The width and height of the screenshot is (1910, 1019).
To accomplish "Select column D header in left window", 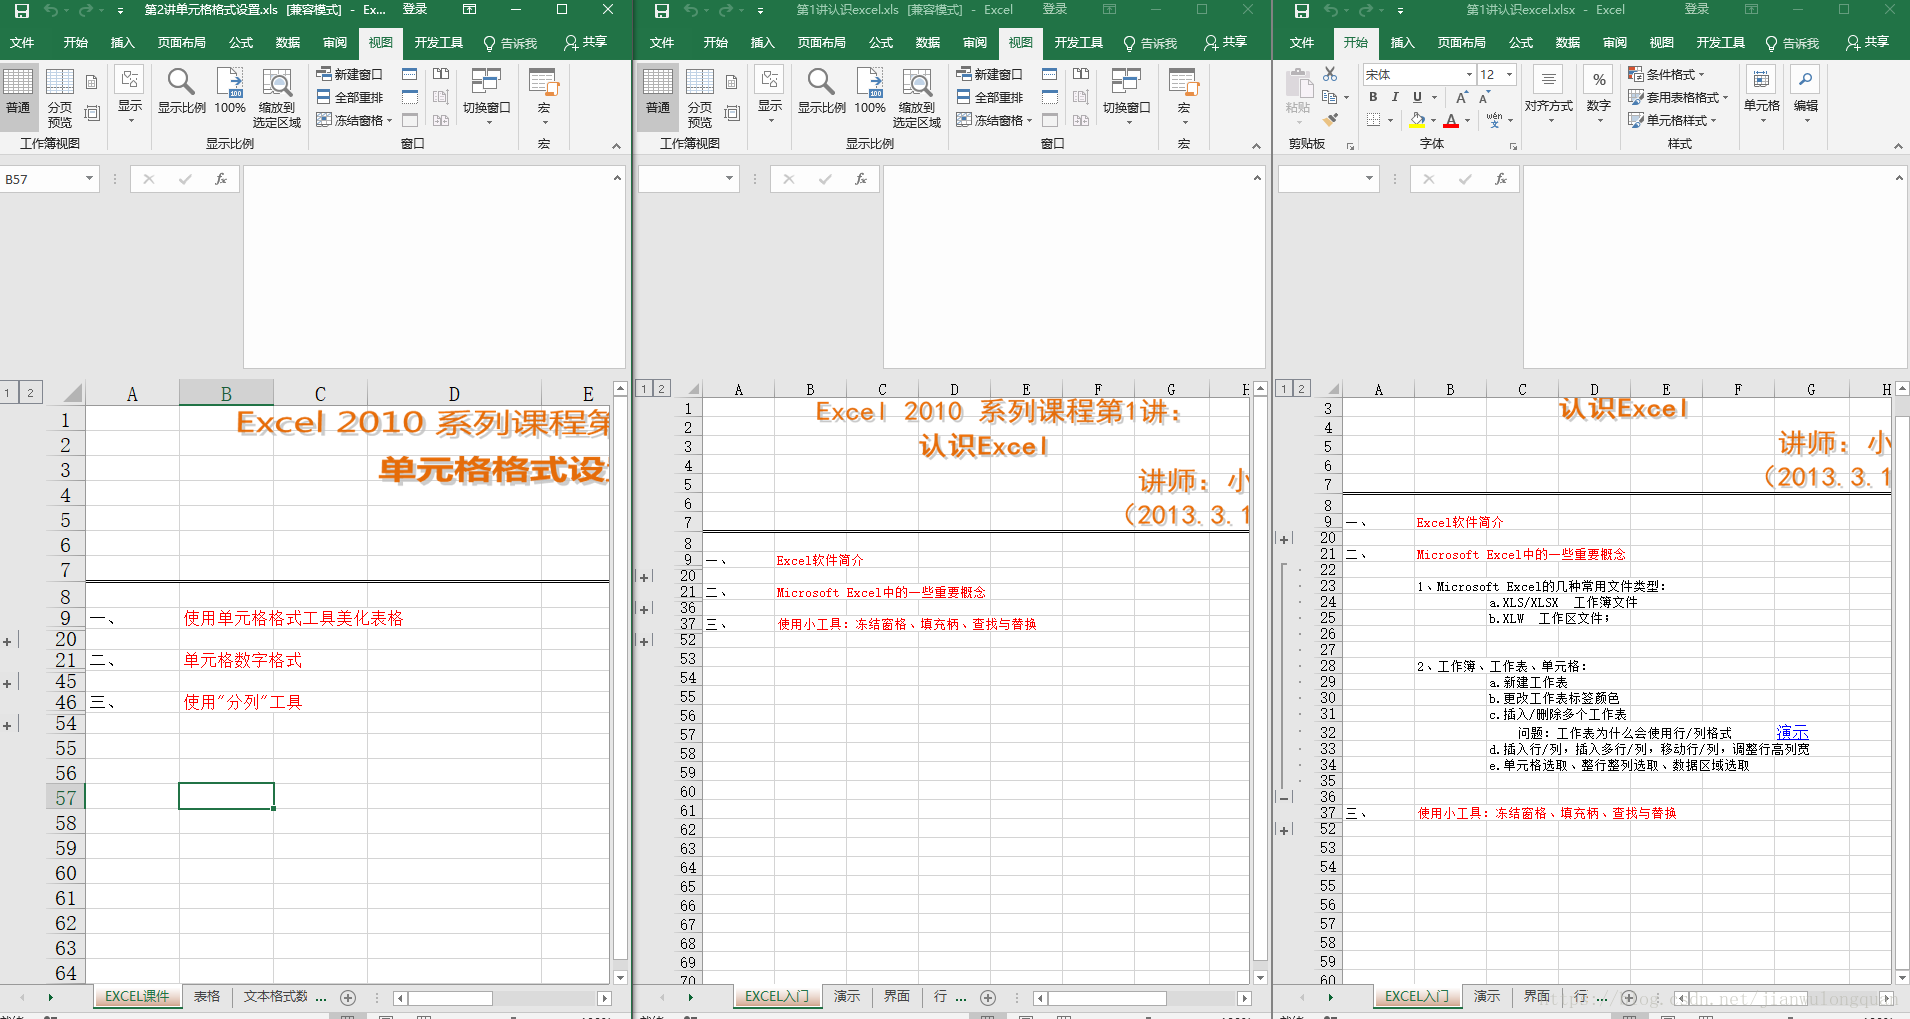I will 454,393.
